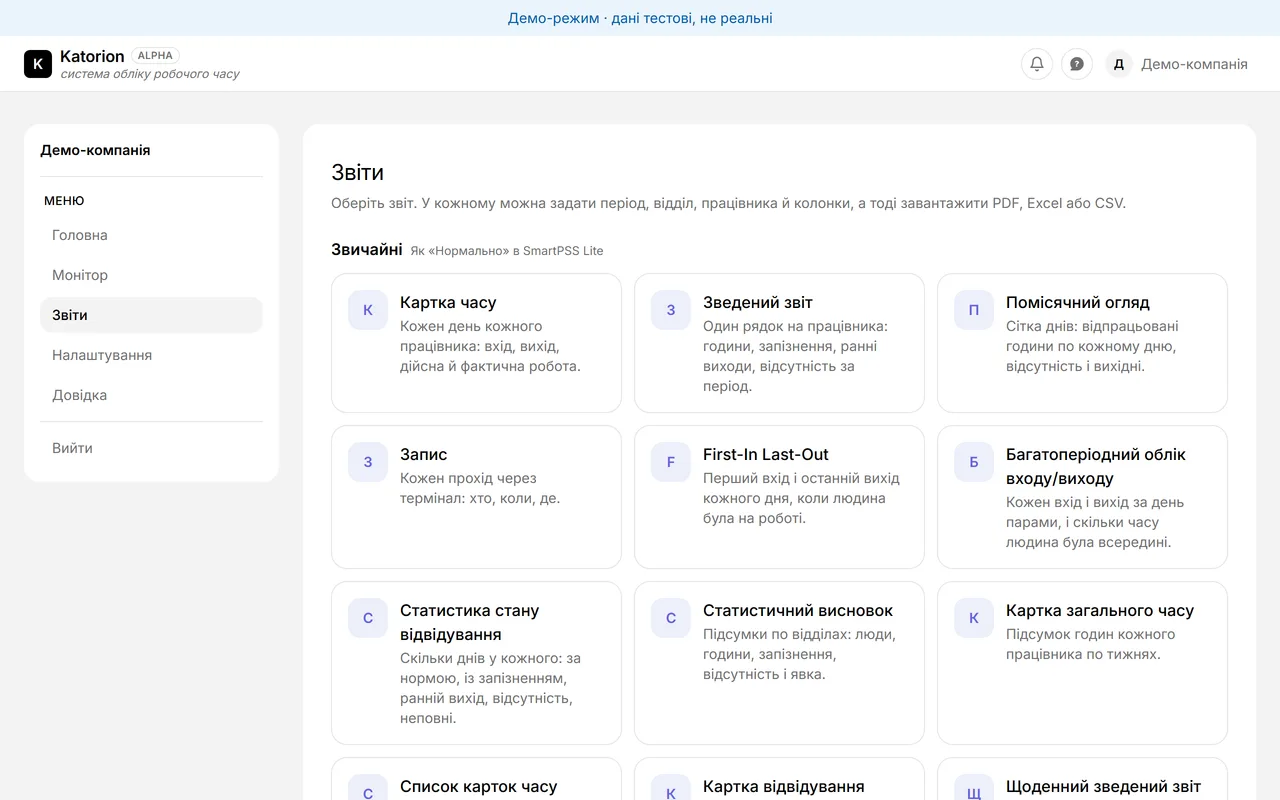Click the З icon on Запис card
The image size is (1280, 800).
(368, 462)
